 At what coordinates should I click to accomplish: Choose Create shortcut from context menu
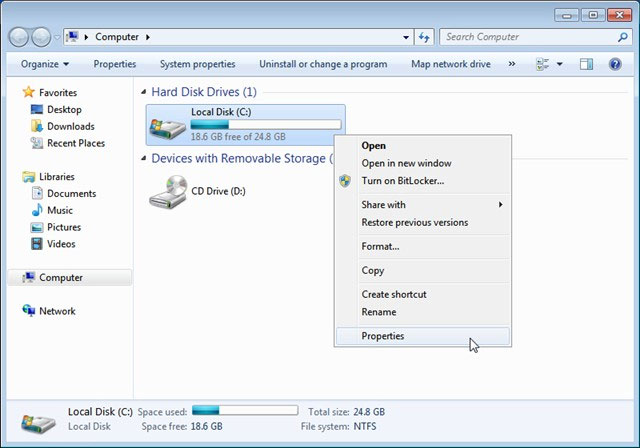pyautogui.click(x=423, y=294)
